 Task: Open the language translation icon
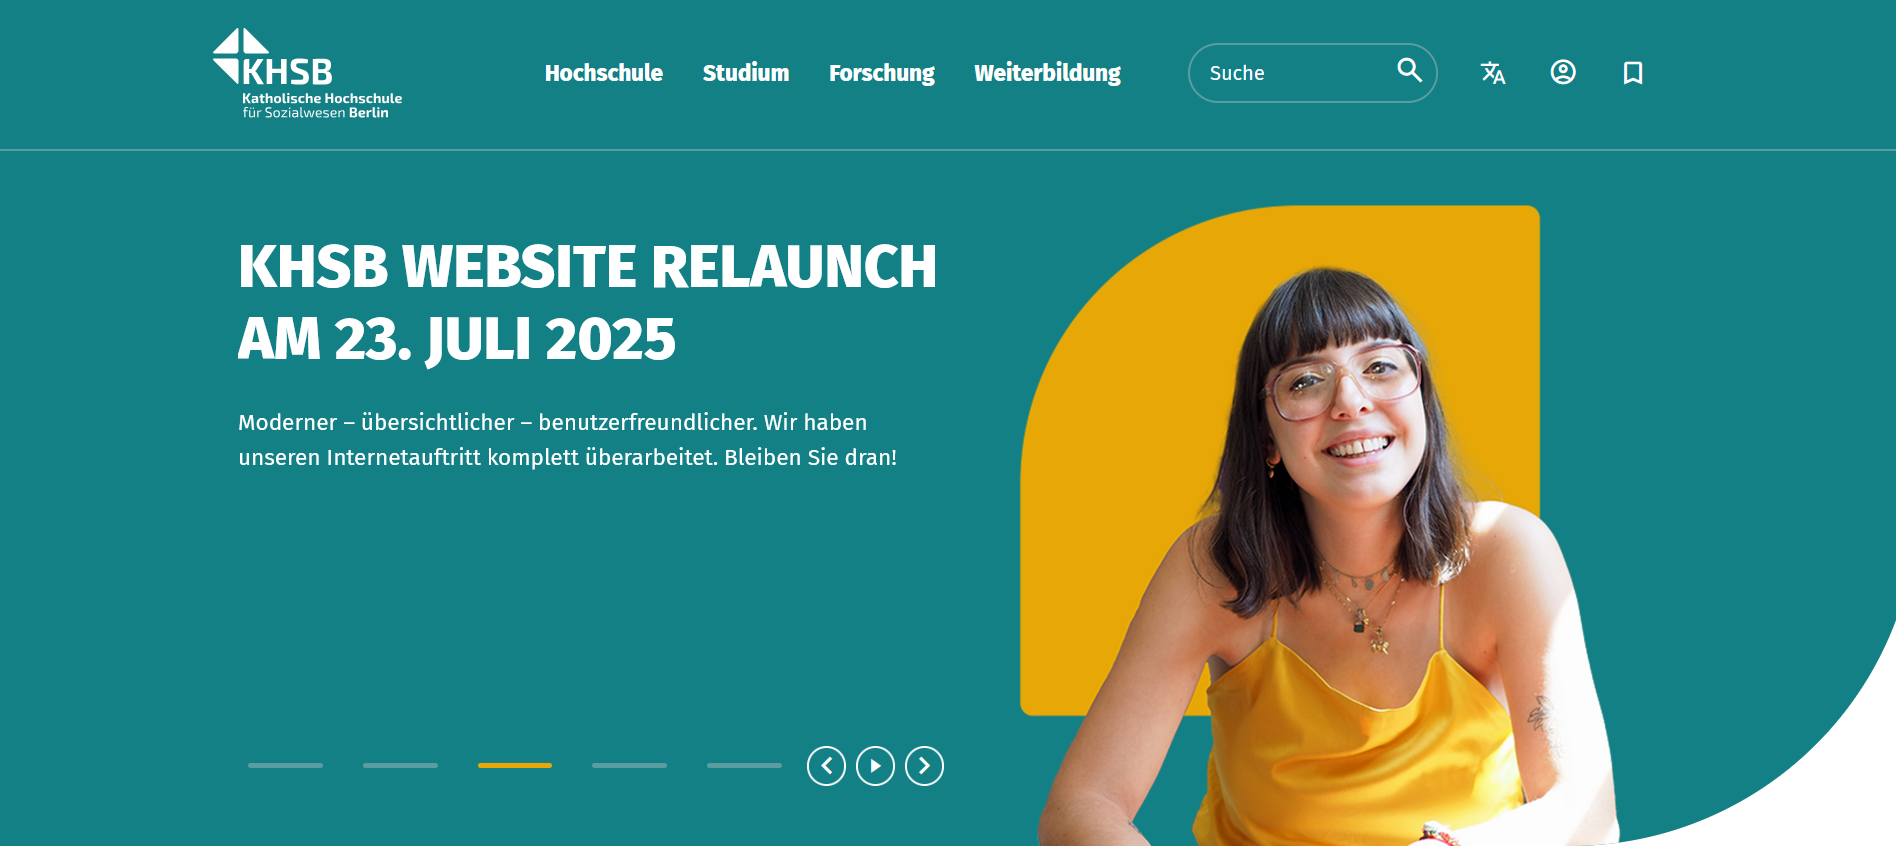click(1493, 73)
